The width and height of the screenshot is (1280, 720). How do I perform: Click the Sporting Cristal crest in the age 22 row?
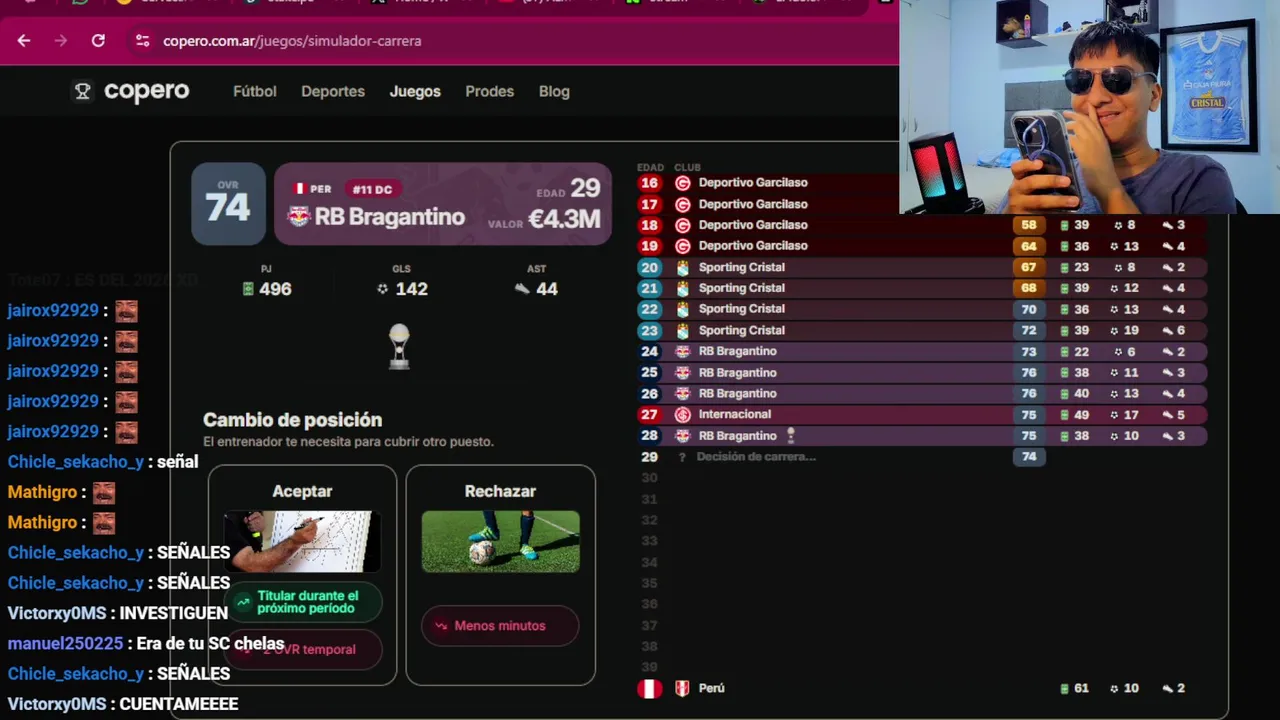683,309
